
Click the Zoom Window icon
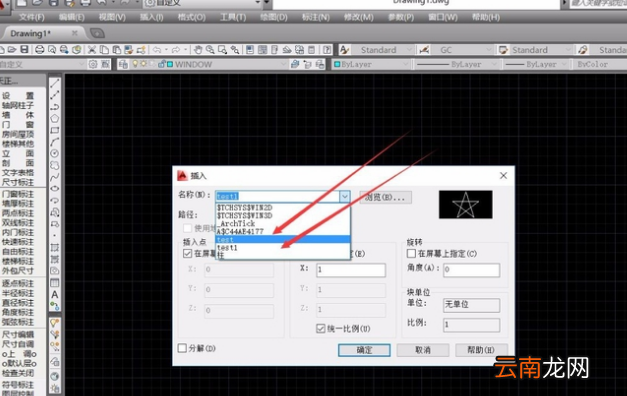click(x=222, y=50)
